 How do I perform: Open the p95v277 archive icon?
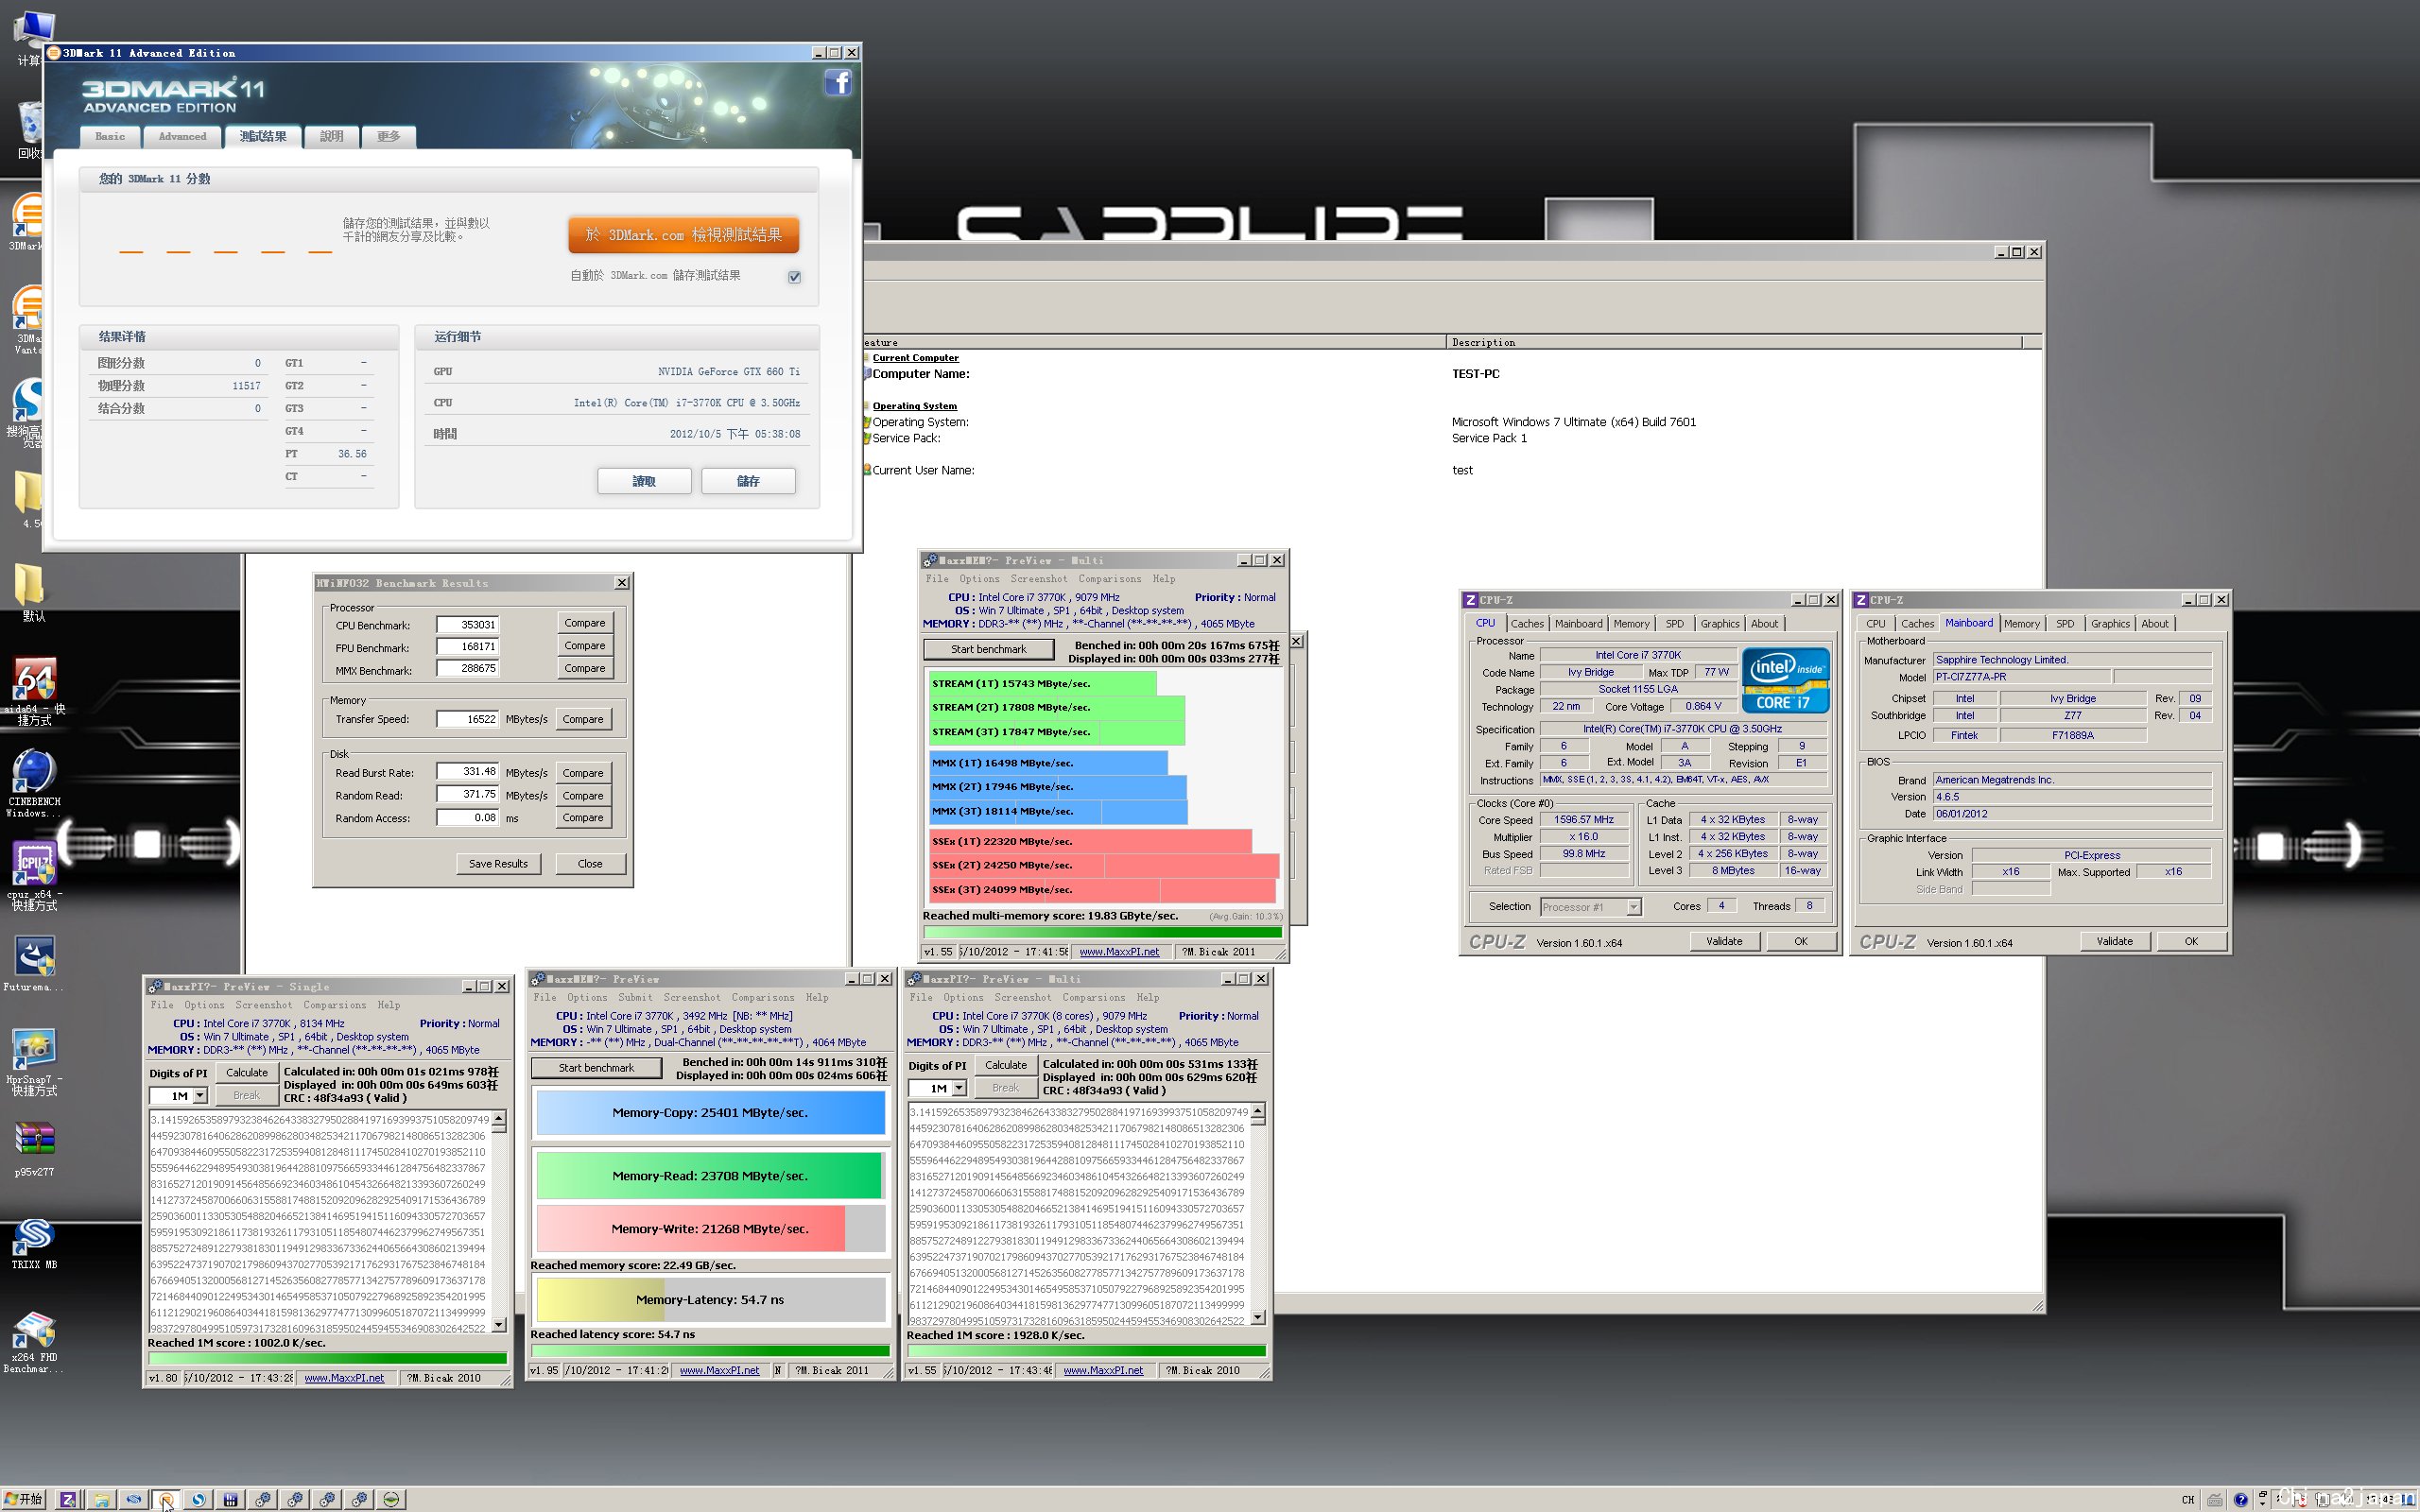coord(34,1148)
